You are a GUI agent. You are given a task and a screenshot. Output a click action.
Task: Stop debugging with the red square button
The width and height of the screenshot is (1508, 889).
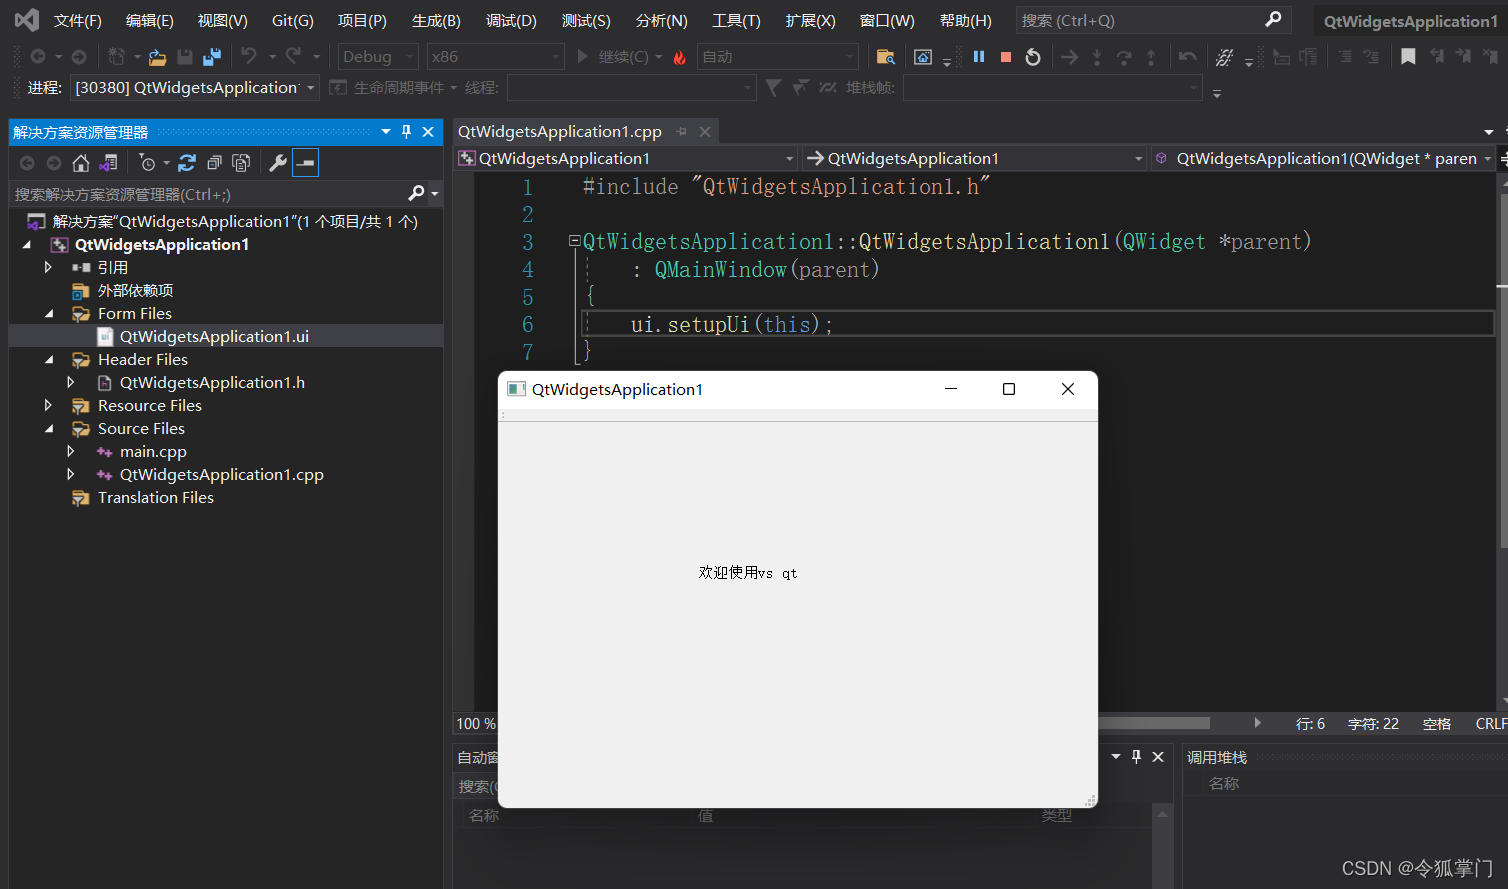1006,57
